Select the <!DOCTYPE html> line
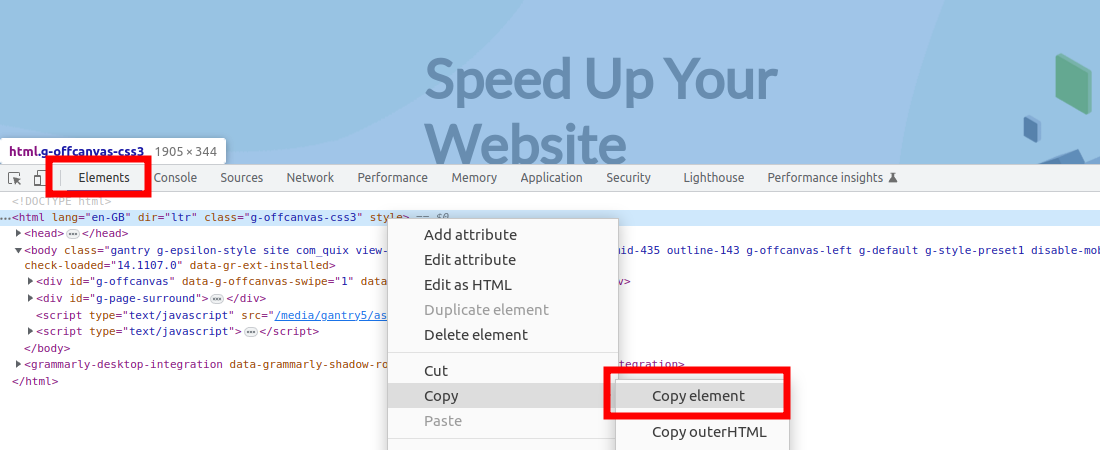Image resolution: width=1100 pixels, height=450 pixels. [62, 201]
